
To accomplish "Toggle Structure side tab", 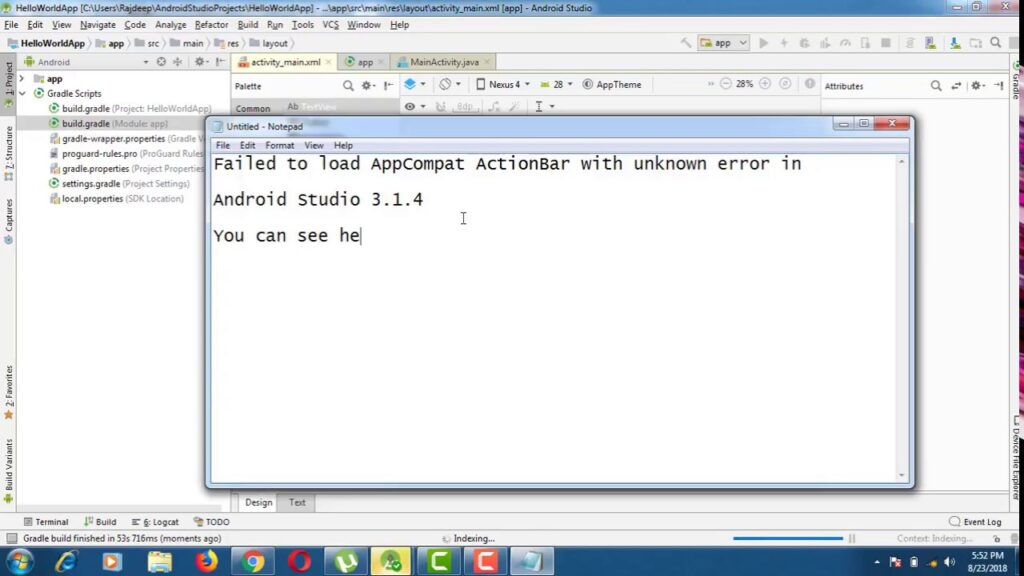I will (8, 153).
